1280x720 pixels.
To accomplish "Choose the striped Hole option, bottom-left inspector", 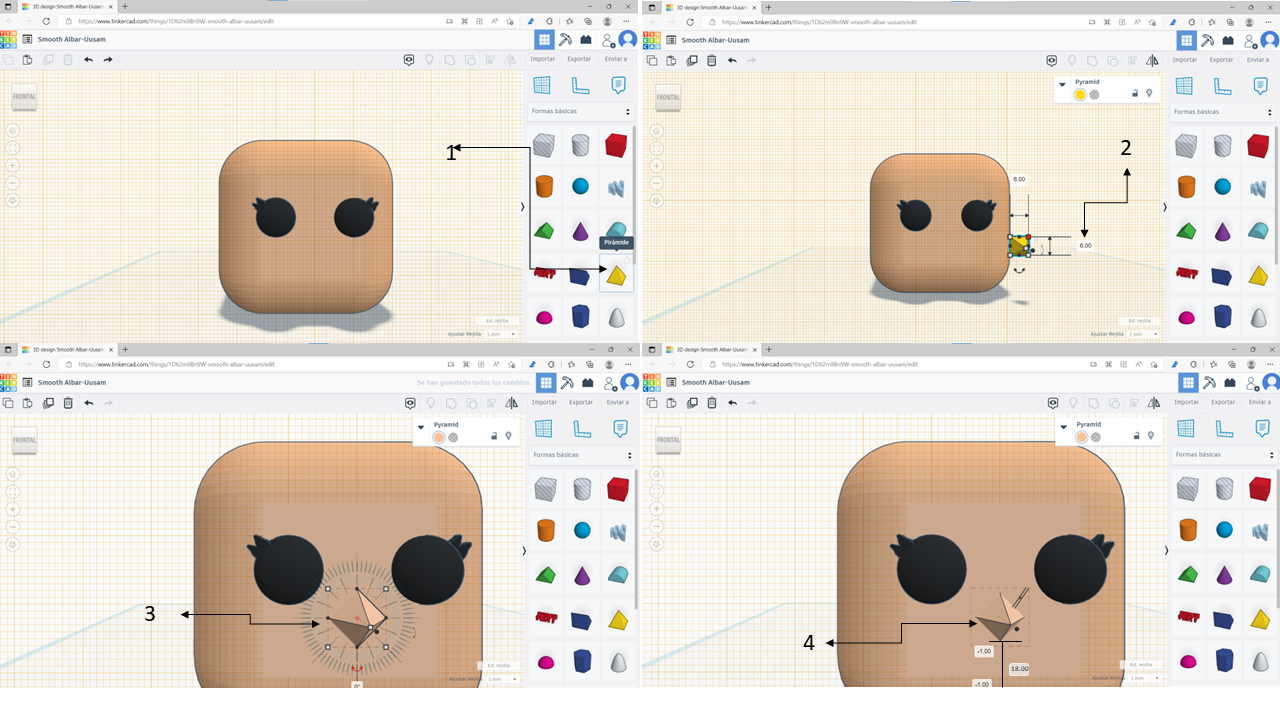I will [453, 437].
